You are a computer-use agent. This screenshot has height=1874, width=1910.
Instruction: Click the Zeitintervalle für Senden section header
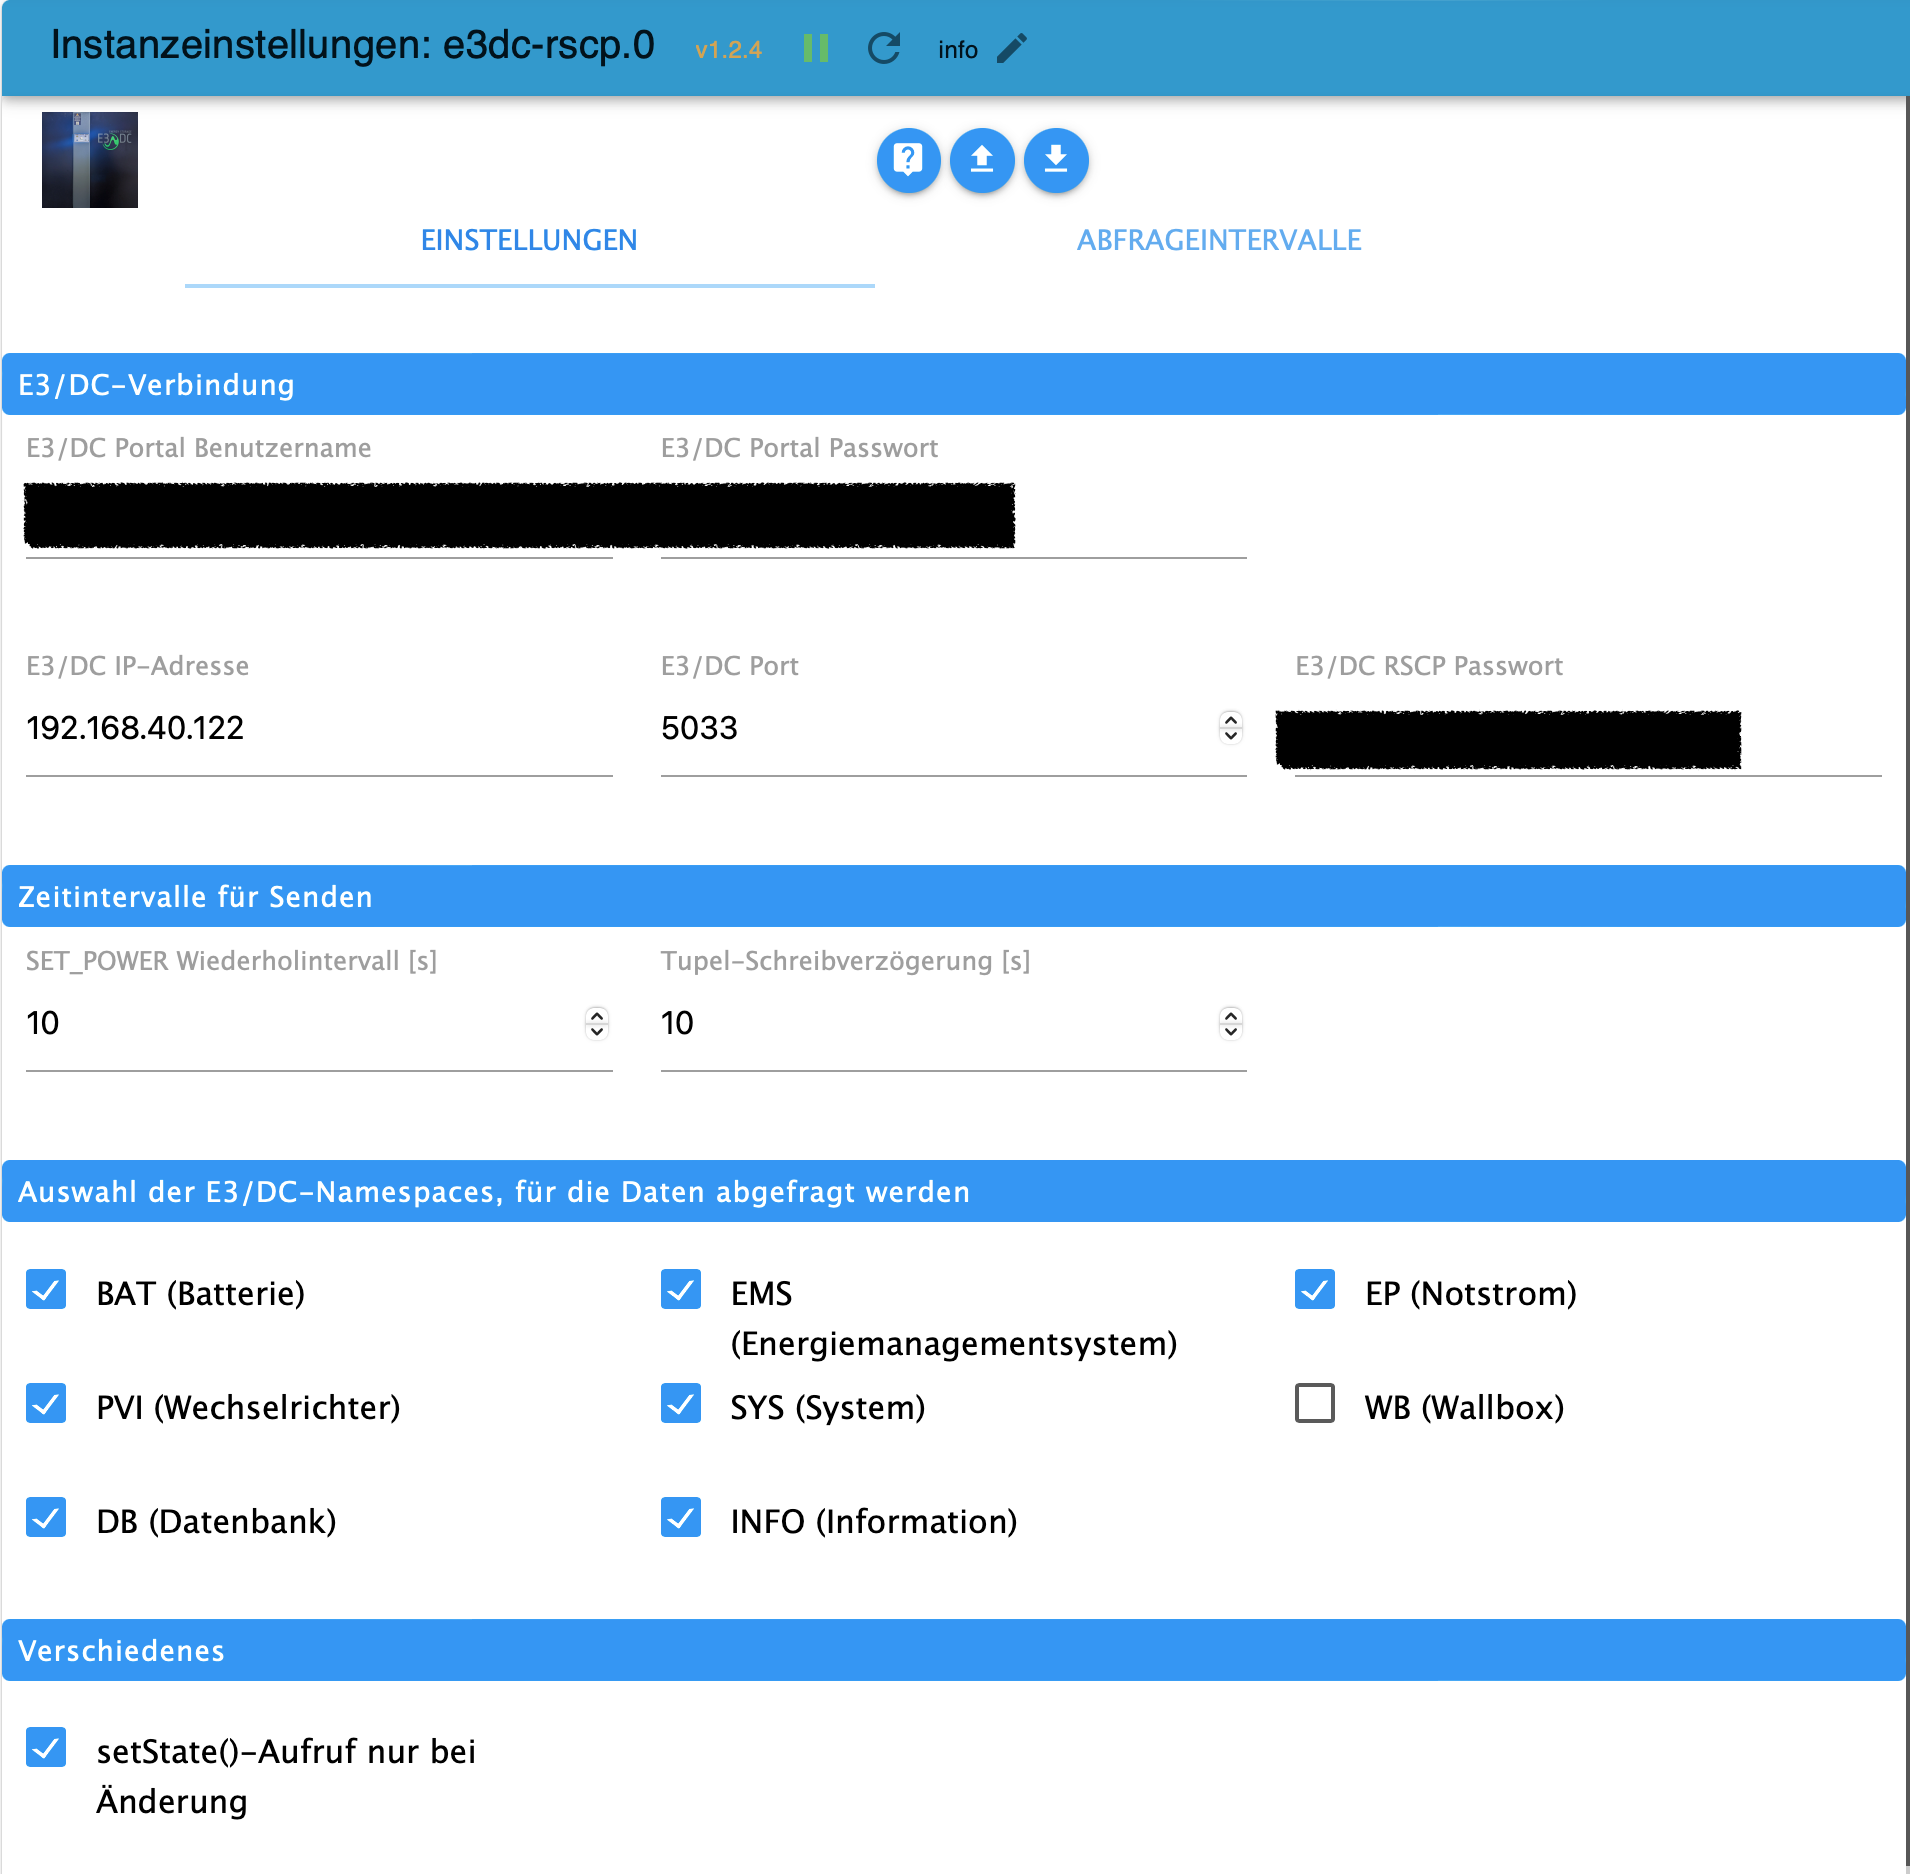tap(954, 896)
